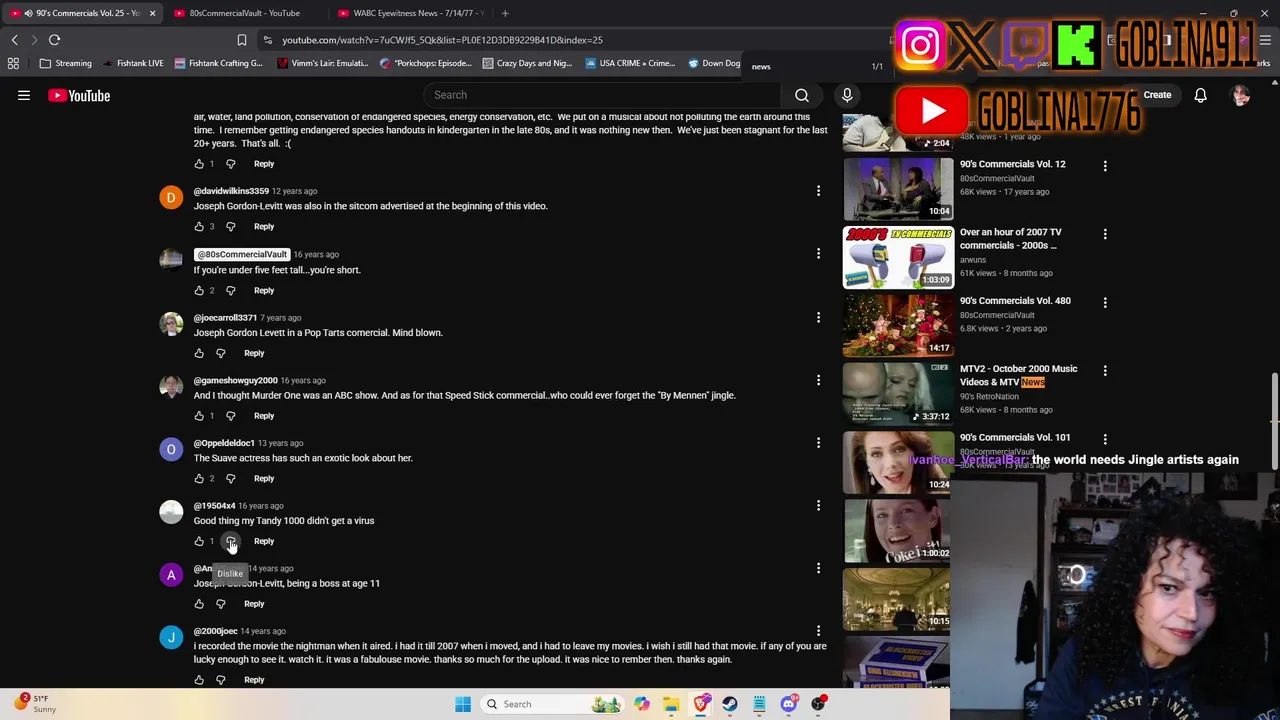Open the YouTube guide hamburger menu
Screen dimensions: 1280x720
pos(24,96)
